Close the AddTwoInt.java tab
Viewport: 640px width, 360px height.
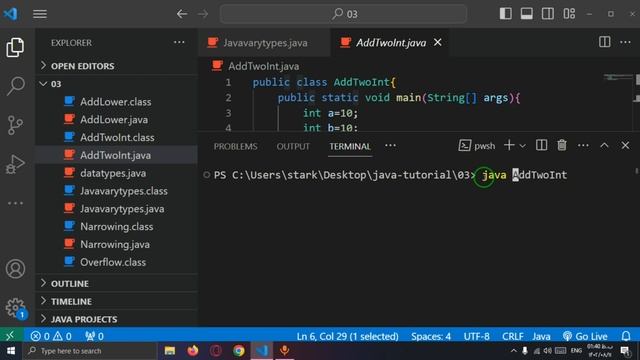[x=438, y=42]
